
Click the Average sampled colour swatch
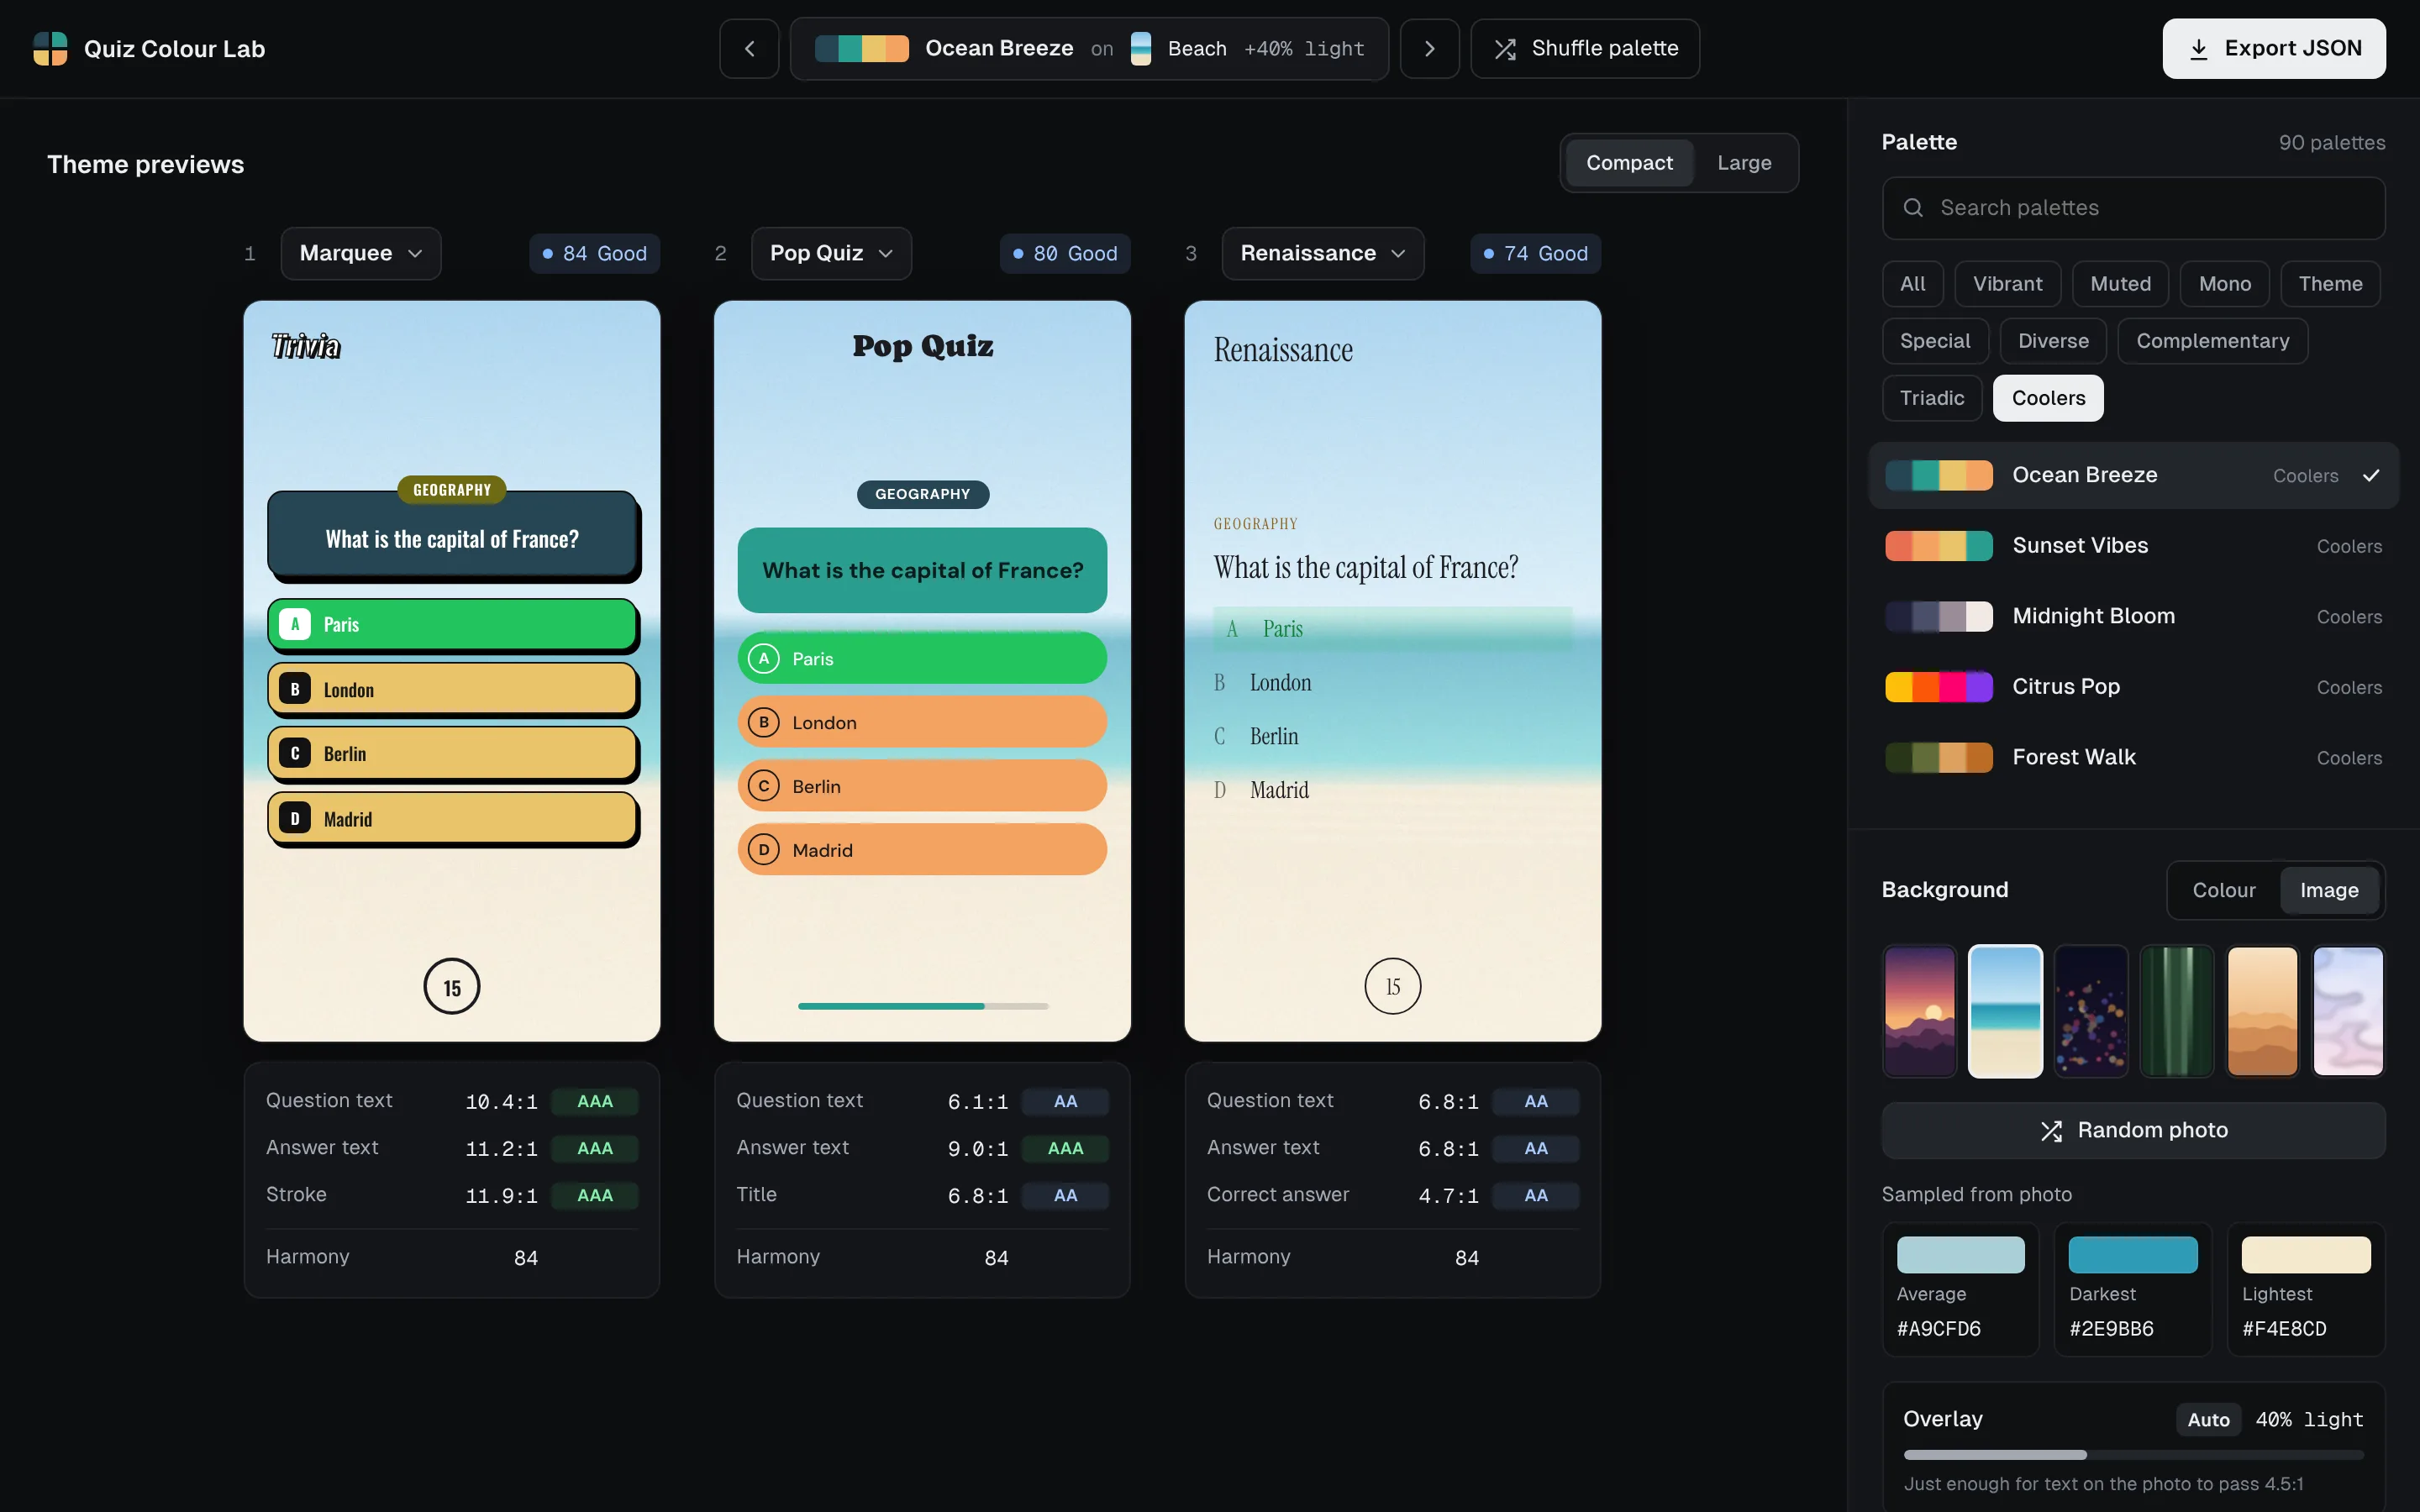pyautogui.click(x=1960, y=1255)
